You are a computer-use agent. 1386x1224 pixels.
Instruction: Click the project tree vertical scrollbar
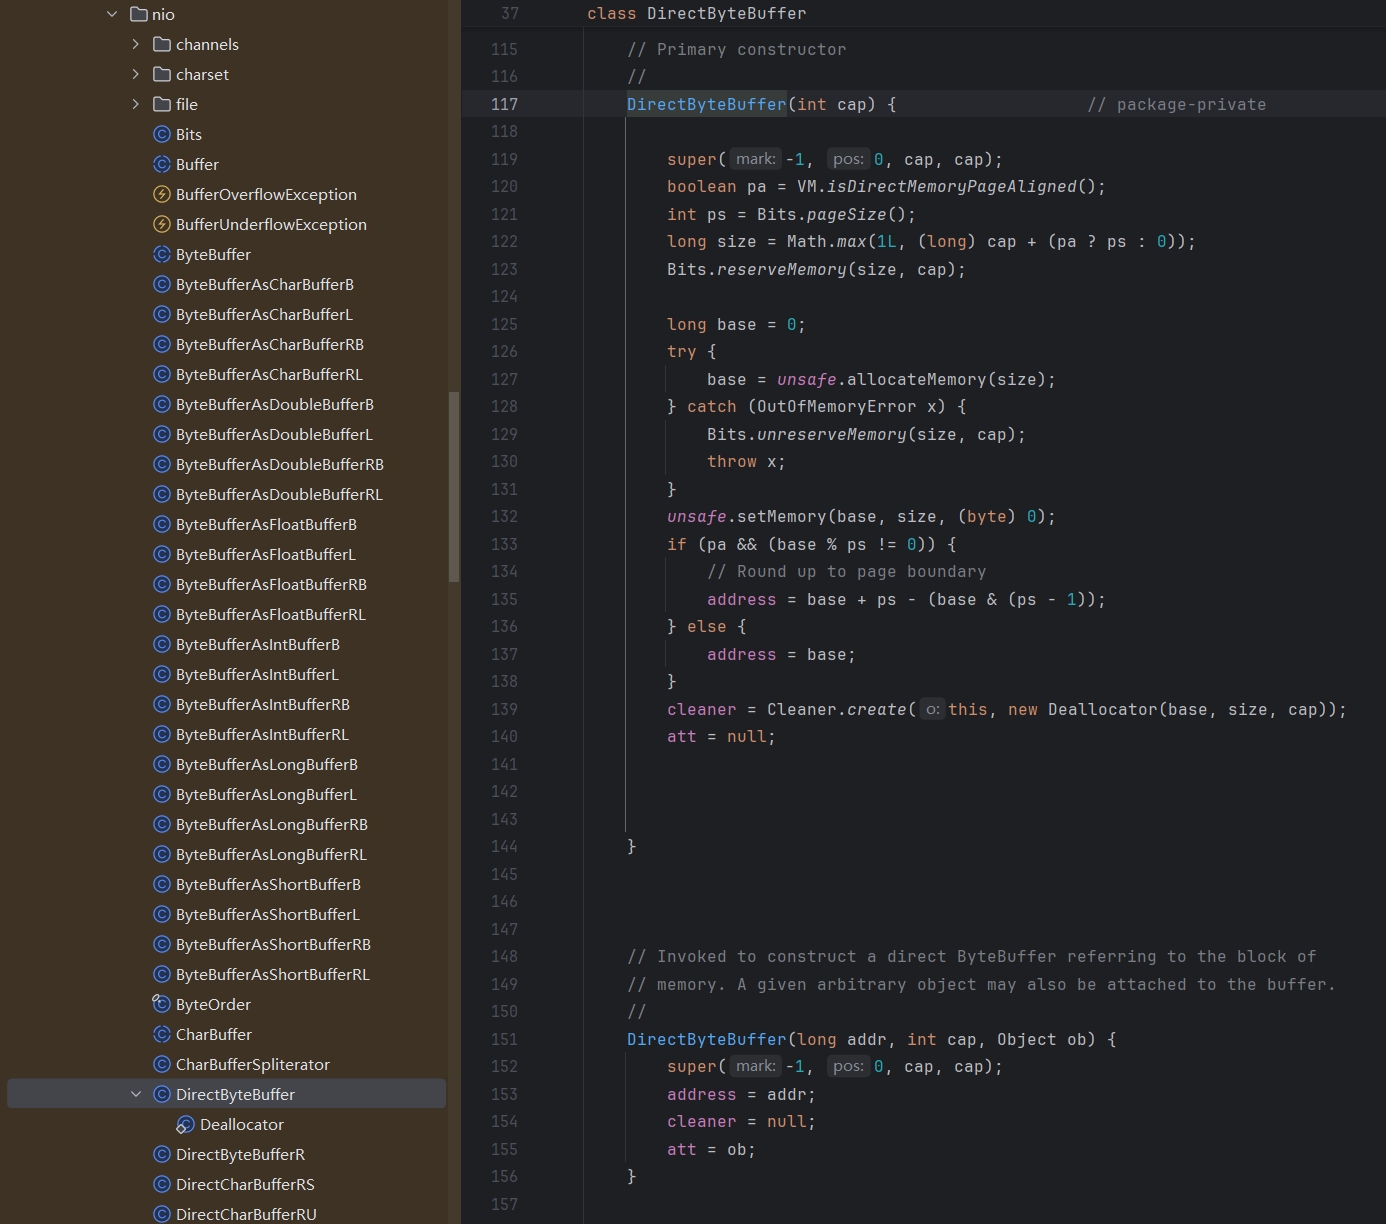454,487
